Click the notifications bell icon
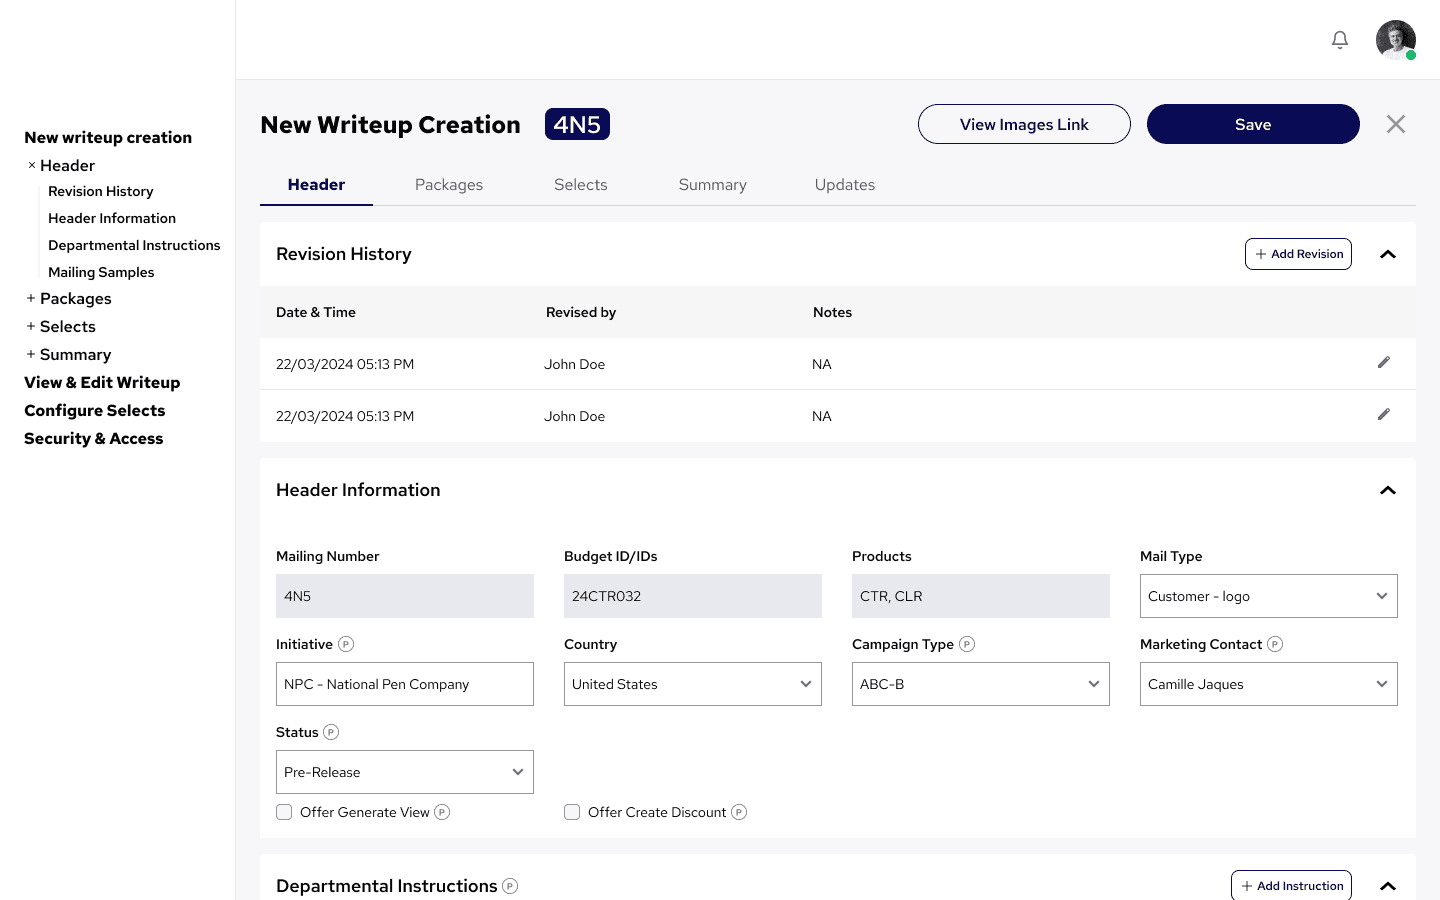 point(1340,40)
